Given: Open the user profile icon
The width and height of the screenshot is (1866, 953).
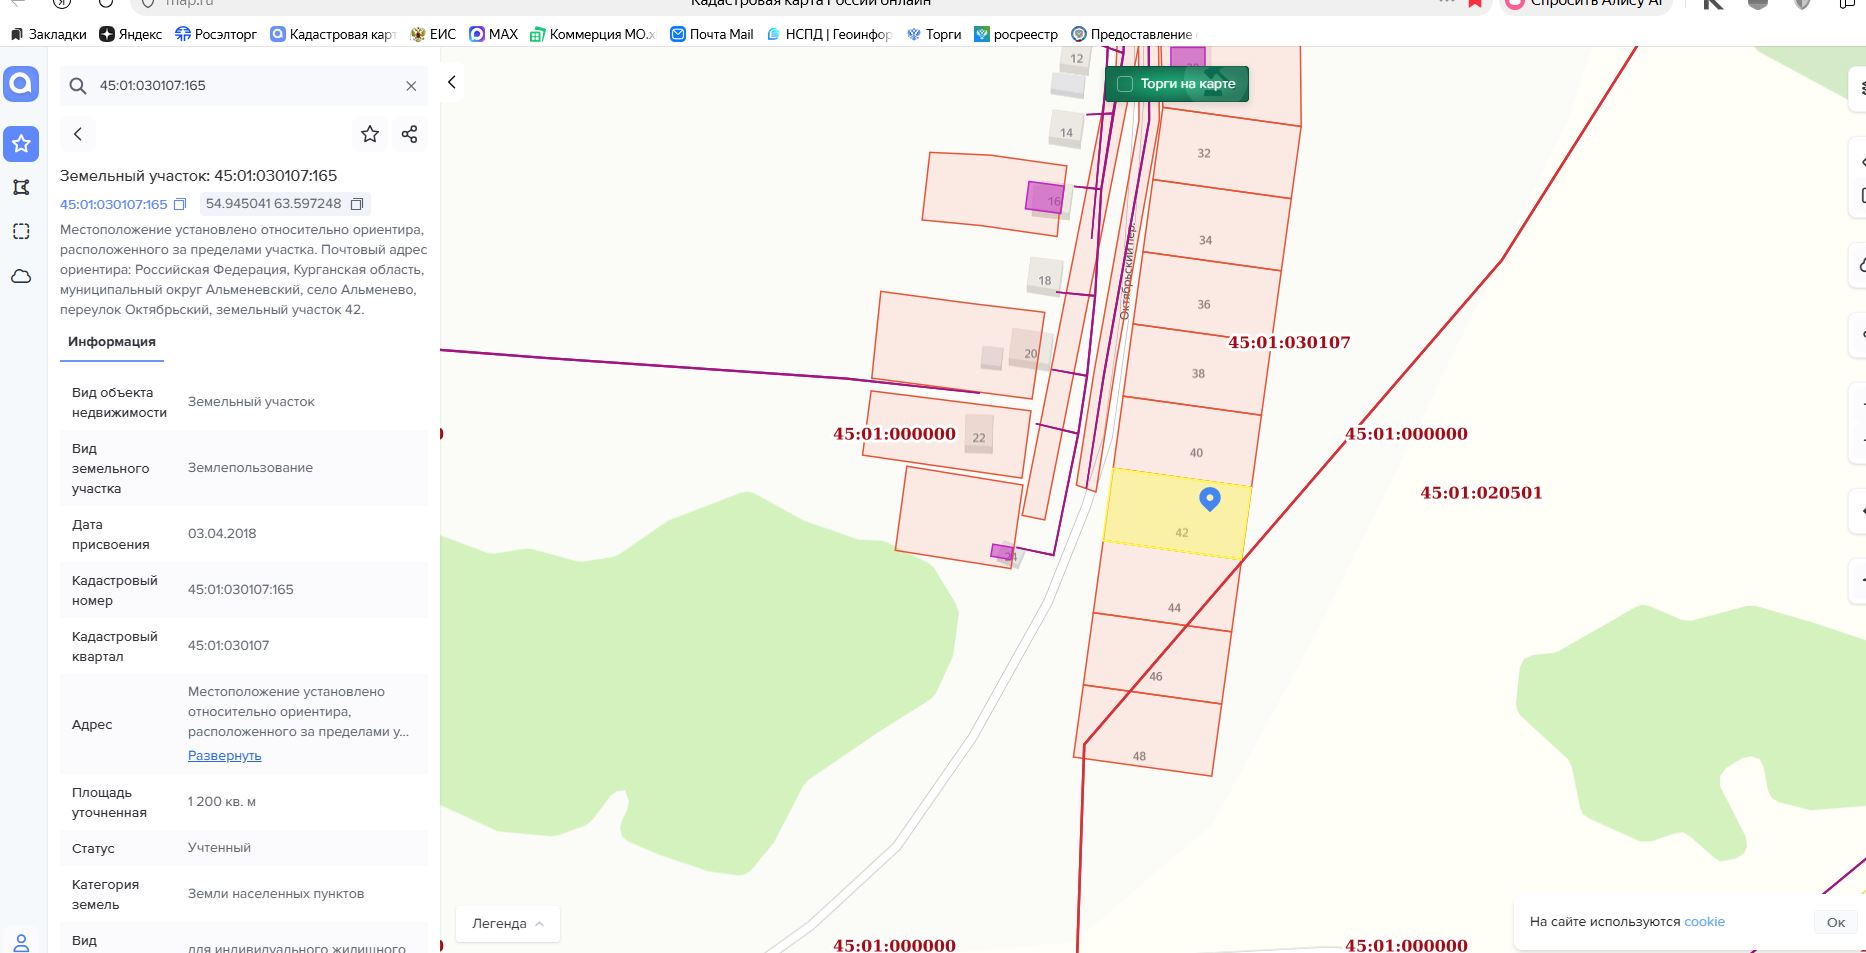Looking at the screenshot, I should coord(21,942).
